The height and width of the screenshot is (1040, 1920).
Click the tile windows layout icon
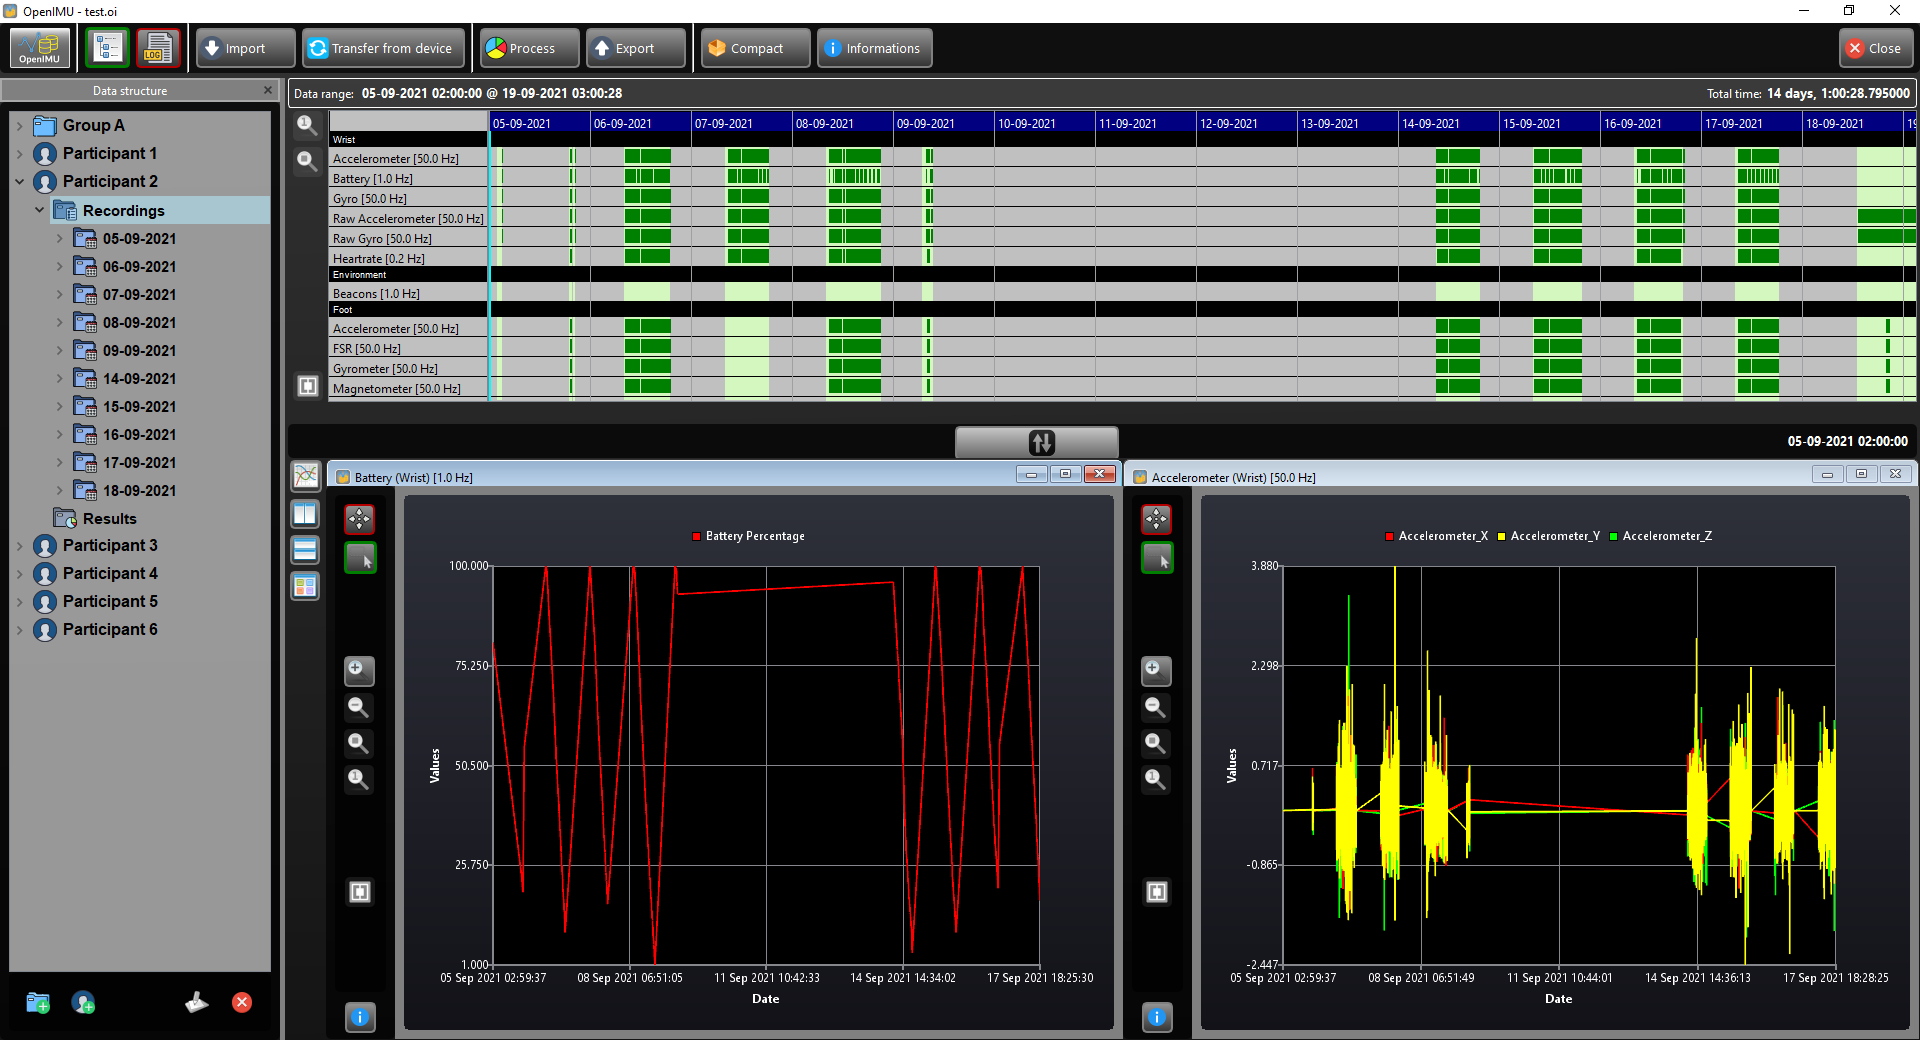[306, 587]
